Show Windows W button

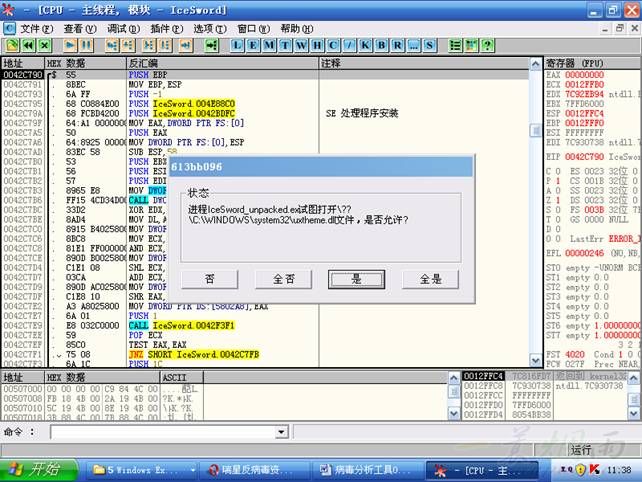(301, 45)
